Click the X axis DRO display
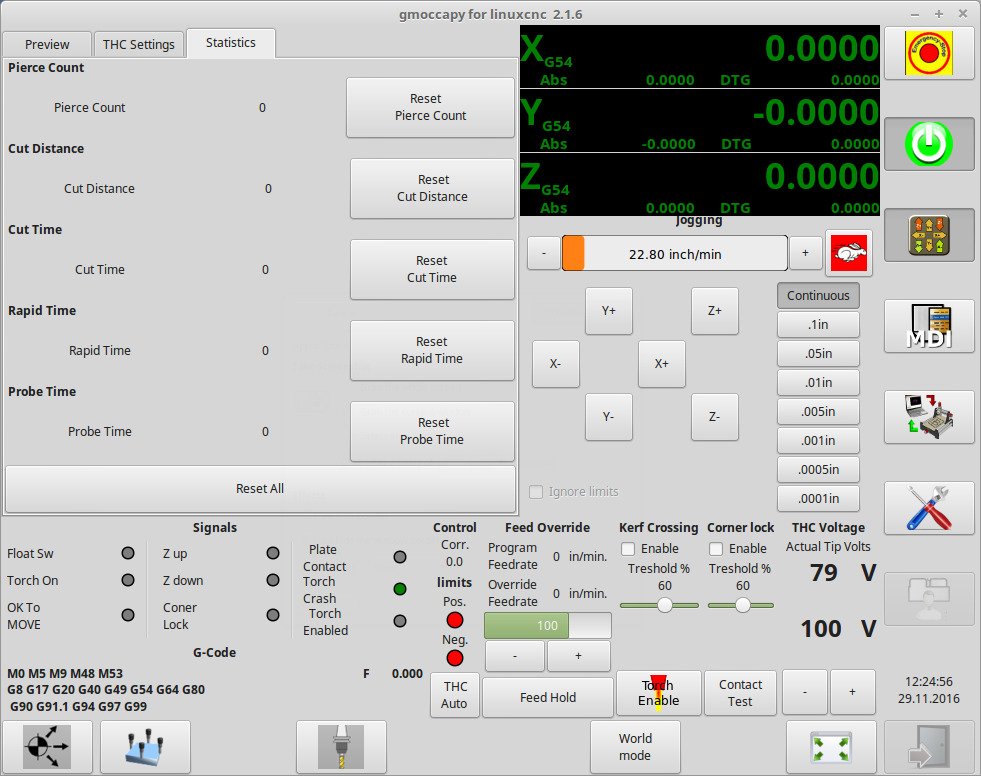The width and height of the screenshot is (981, 776). click(700, 57)
